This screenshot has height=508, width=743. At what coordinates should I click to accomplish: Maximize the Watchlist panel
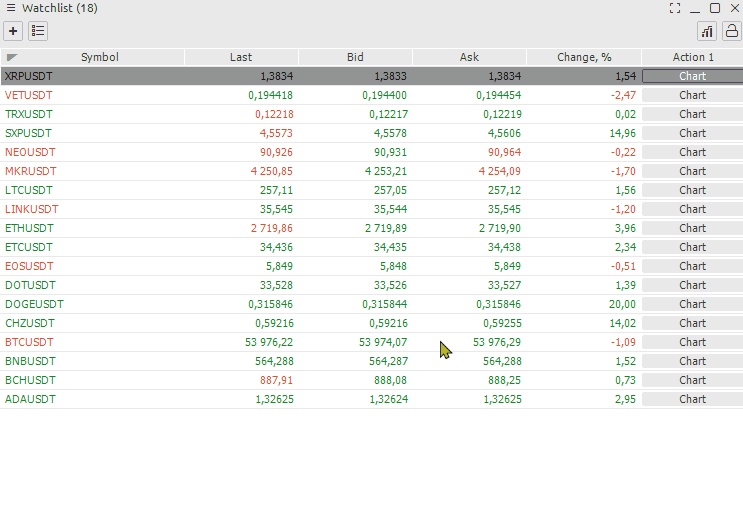click(715, 8)
